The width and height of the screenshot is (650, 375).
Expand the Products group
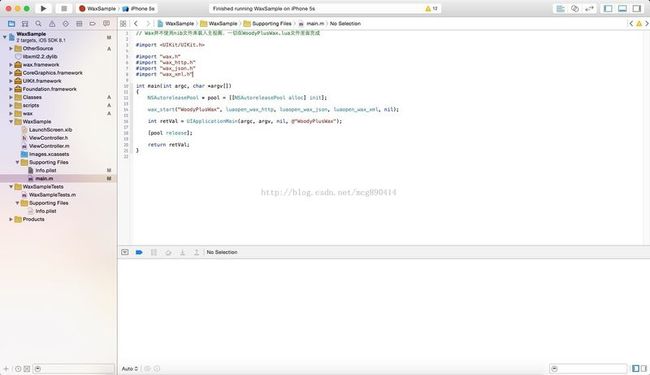point(11,219)
